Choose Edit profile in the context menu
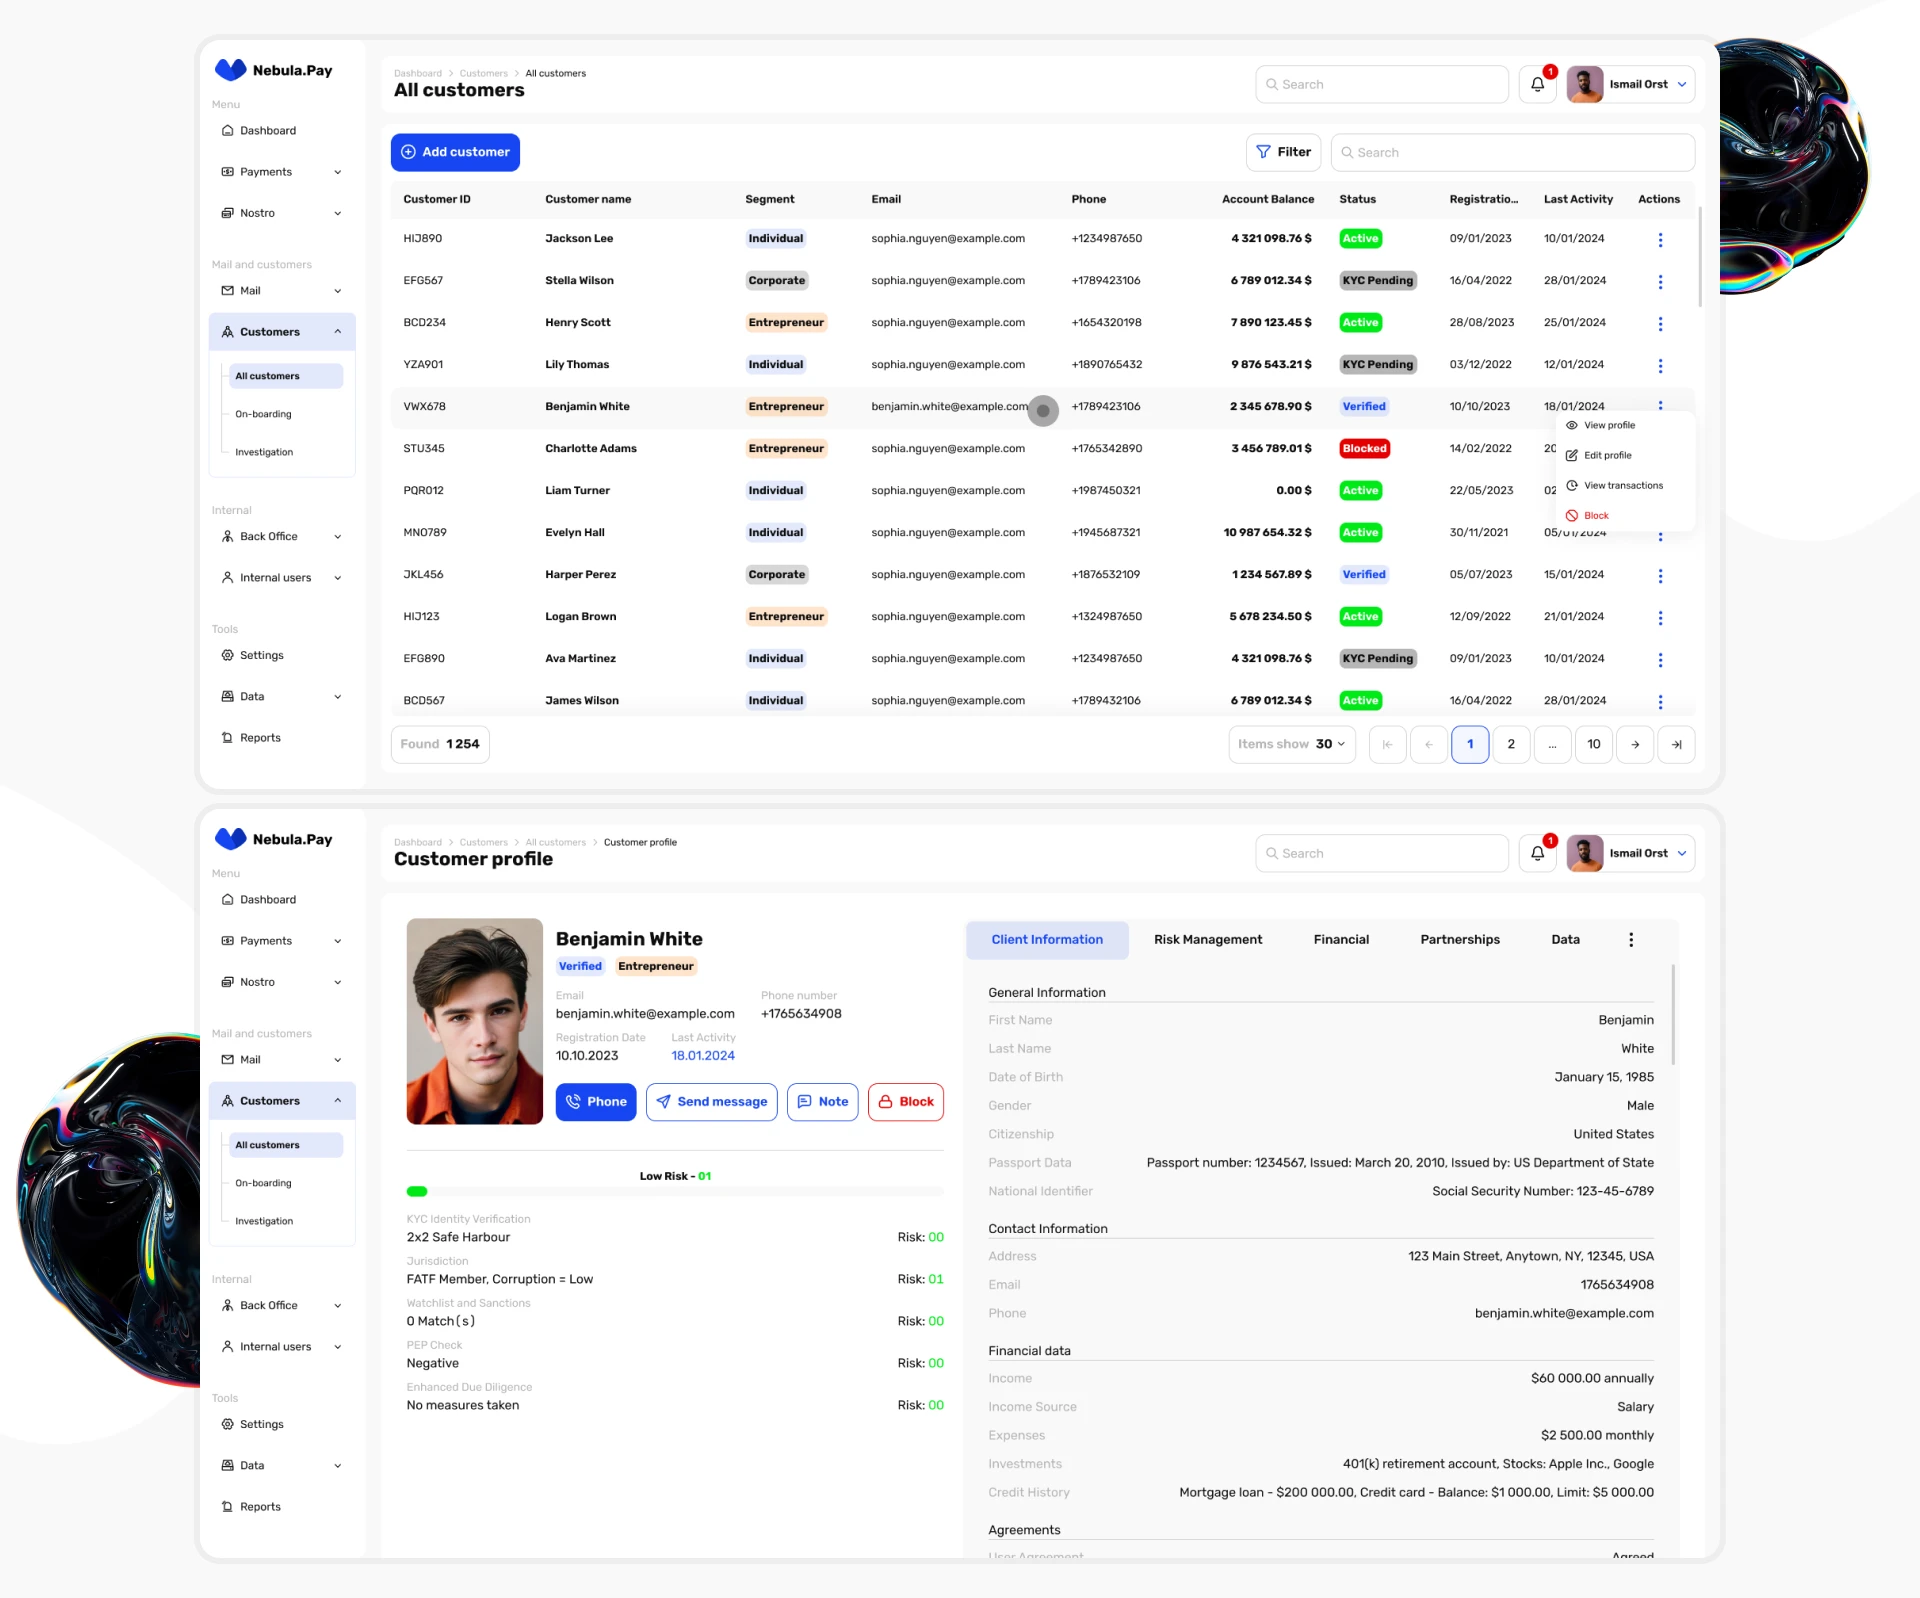The width and height of the screenshot is (1920, 1598). 1606,456
